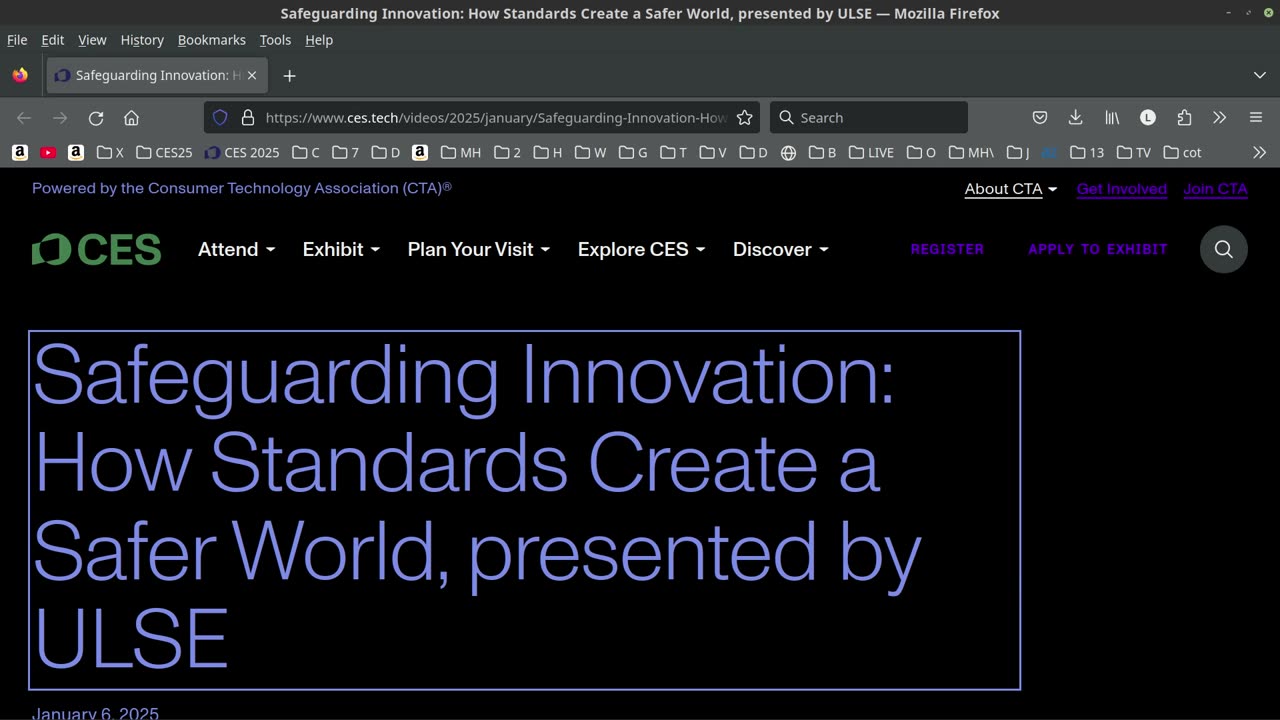Expand the Discover menu
This screenshot has height=720, width=1280.
(781, 250)
